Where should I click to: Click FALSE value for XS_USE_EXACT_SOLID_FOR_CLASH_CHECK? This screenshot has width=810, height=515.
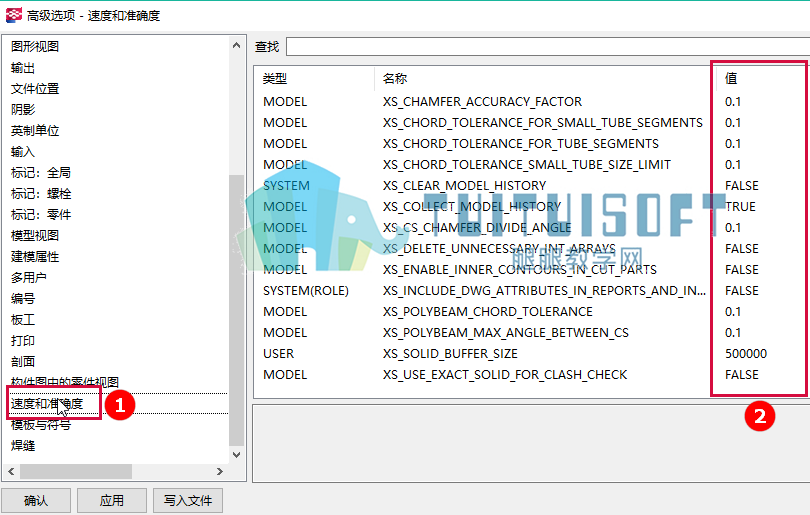[742, 375]
